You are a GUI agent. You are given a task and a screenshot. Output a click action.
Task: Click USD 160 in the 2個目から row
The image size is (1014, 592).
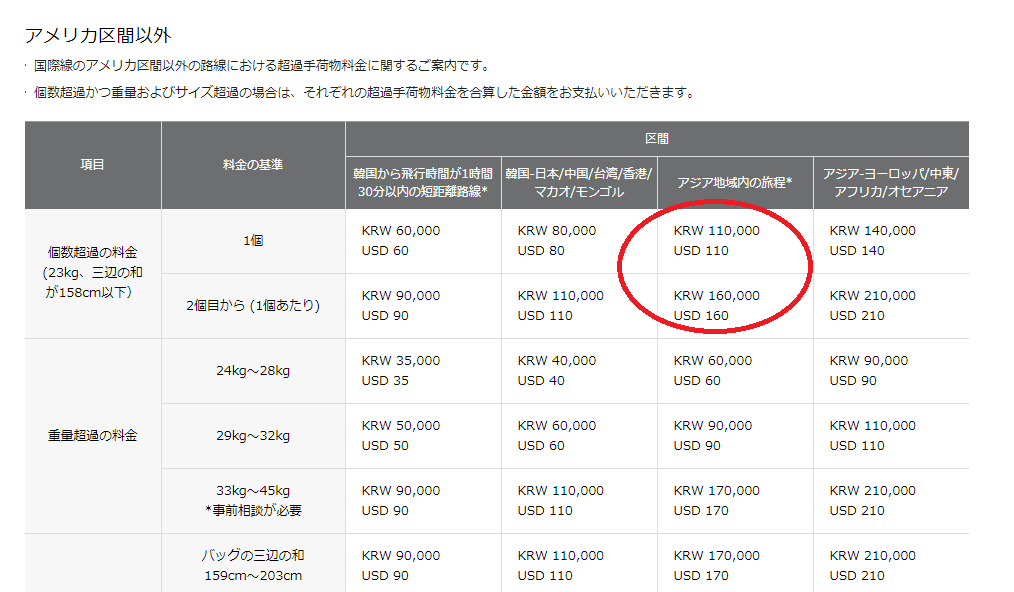pos(700,316)
